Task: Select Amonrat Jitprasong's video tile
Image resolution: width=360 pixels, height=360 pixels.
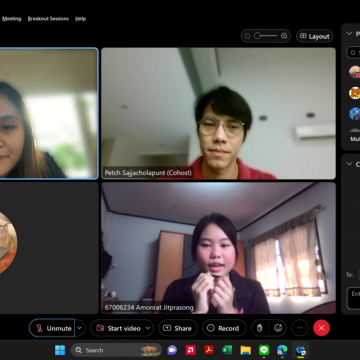Action: point(218,248)
